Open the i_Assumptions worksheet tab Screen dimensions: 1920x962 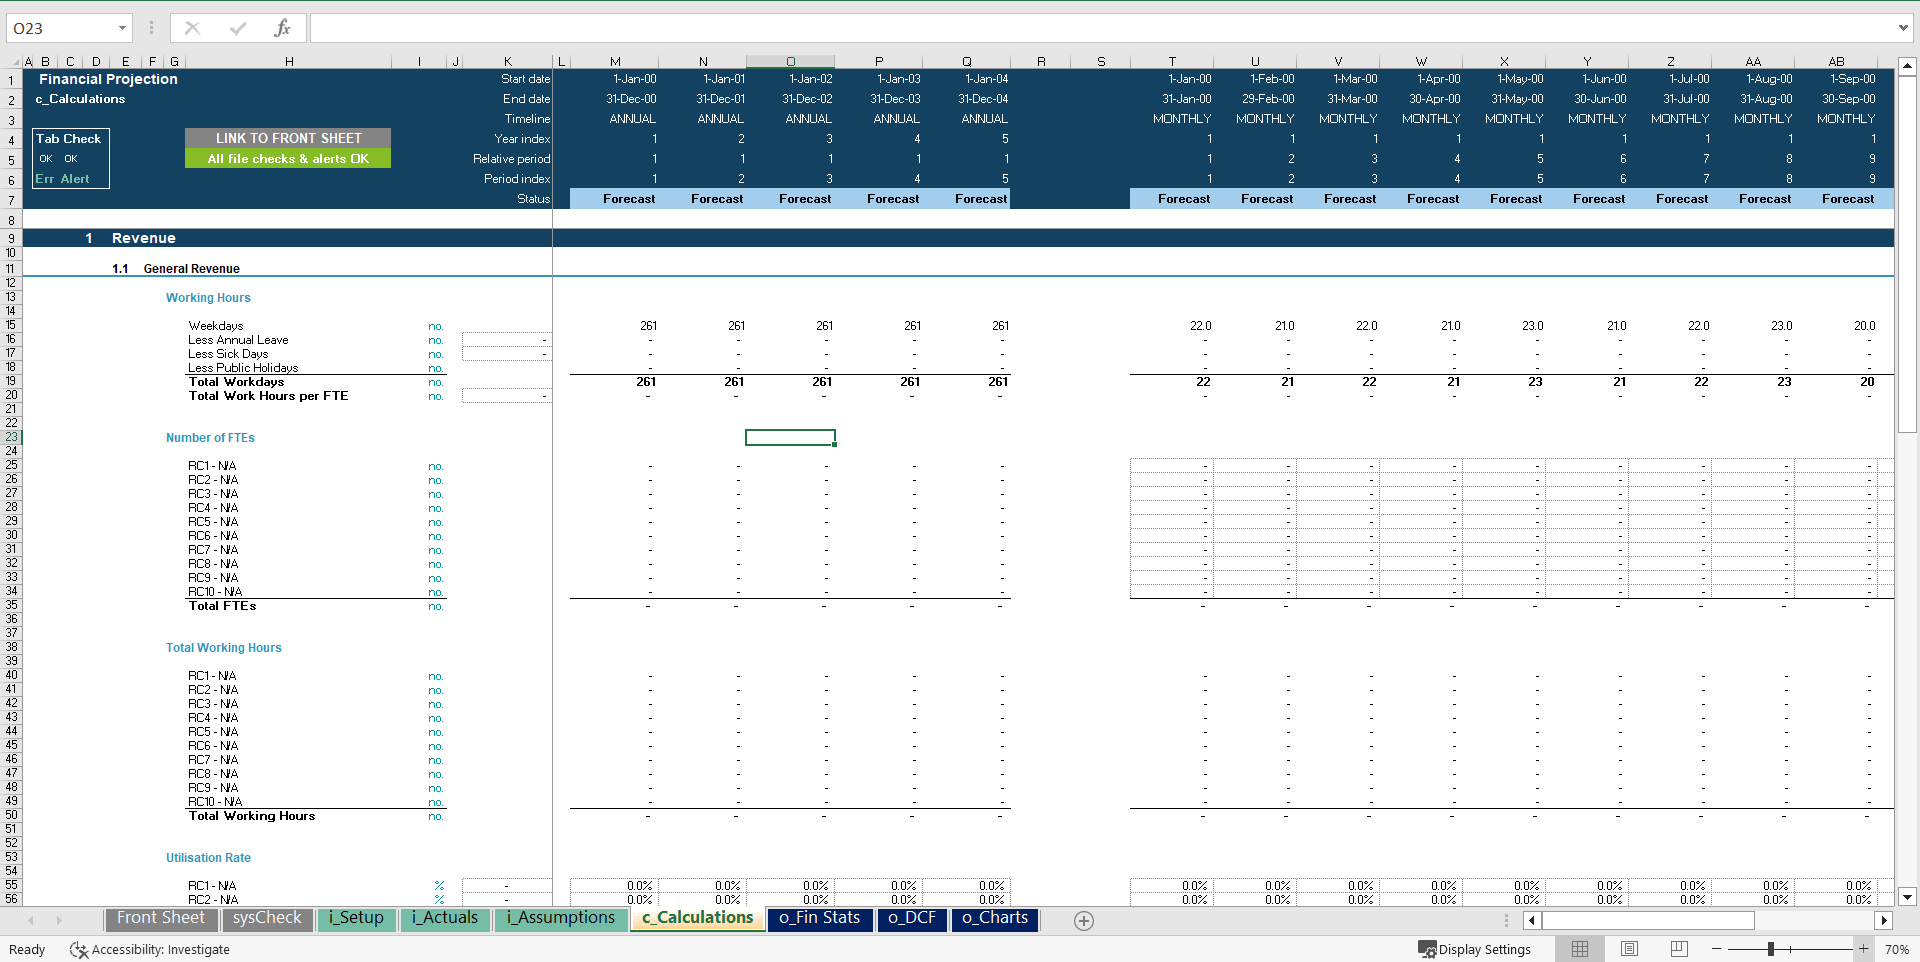click(560, 918)
